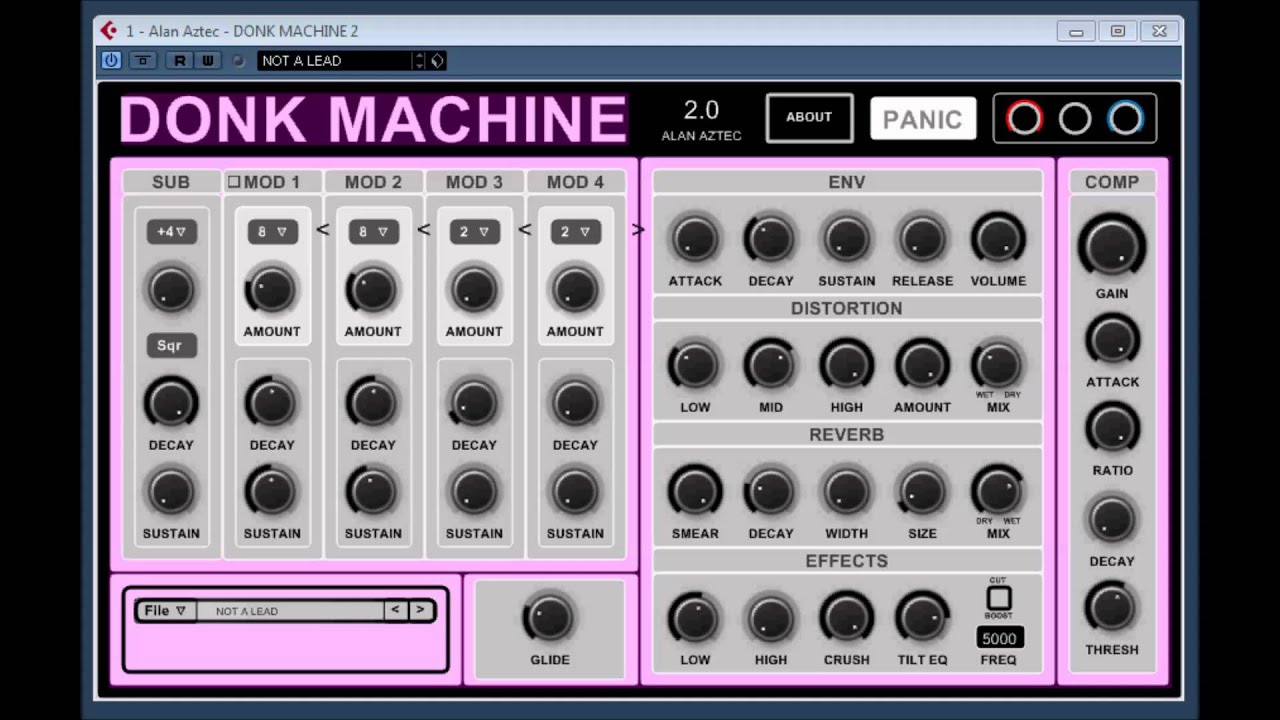Click the MOD 2 AMOUNT knob
Screen dimensions: 1280x720
(x=373, y=289)
